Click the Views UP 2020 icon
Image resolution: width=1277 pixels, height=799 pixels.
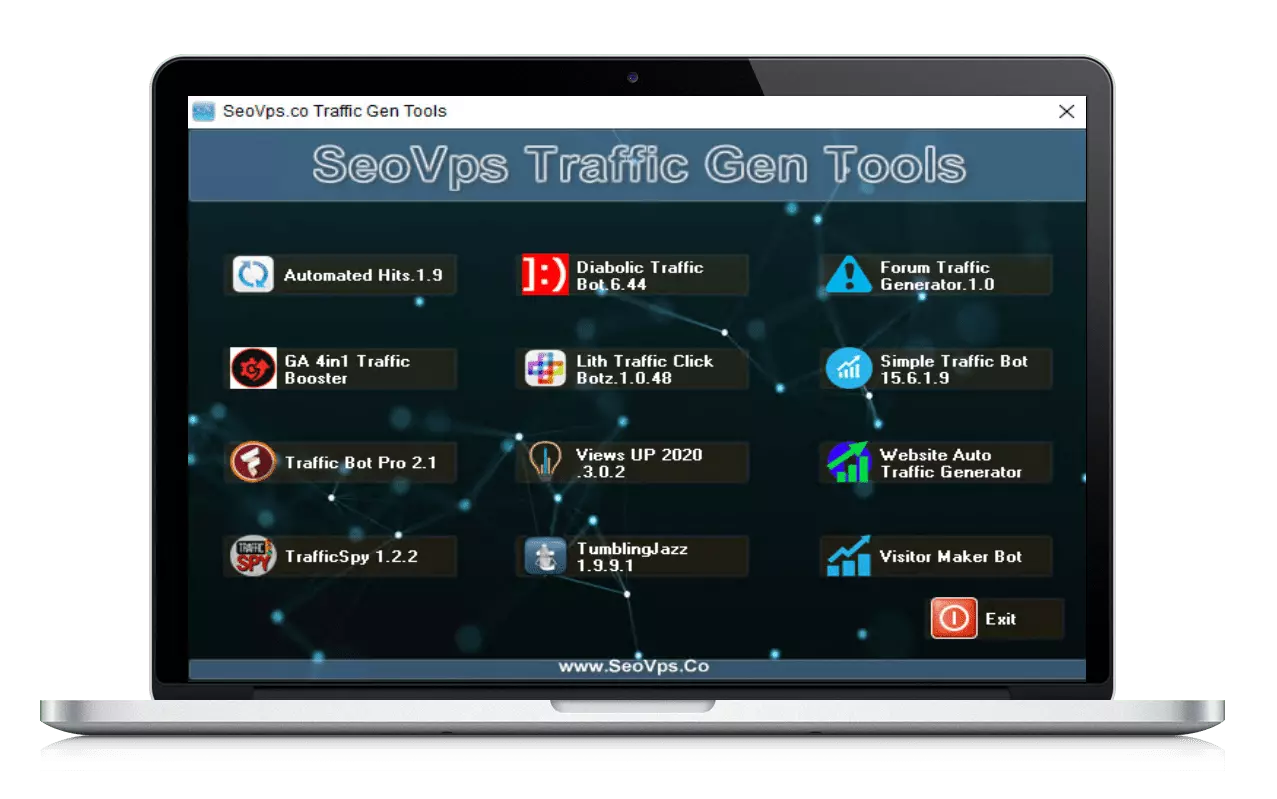(545, 462)
